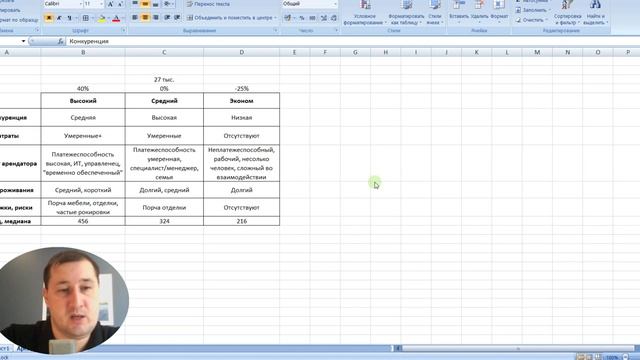
Task: Select cell showing -25%
Action: [241, 89]
